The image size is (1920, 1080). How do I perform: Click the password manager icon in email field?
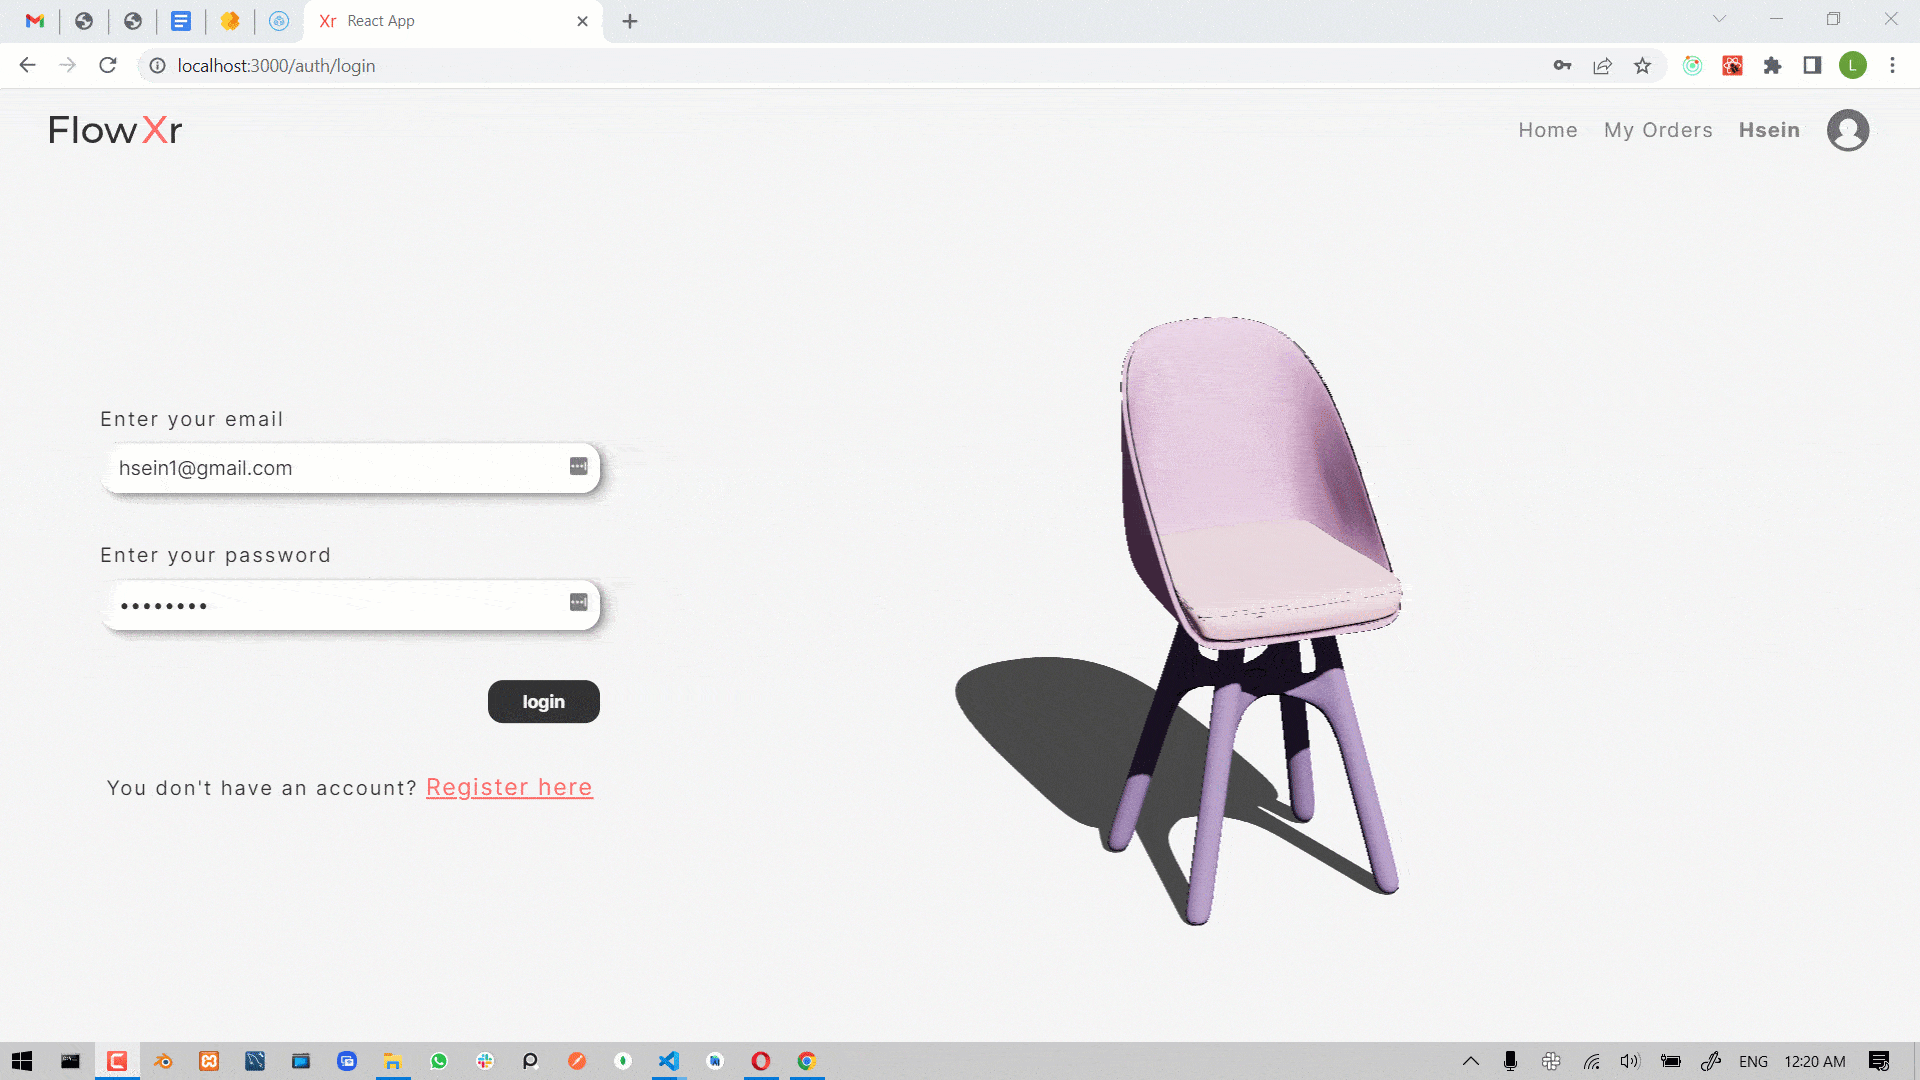click(578, 466)
